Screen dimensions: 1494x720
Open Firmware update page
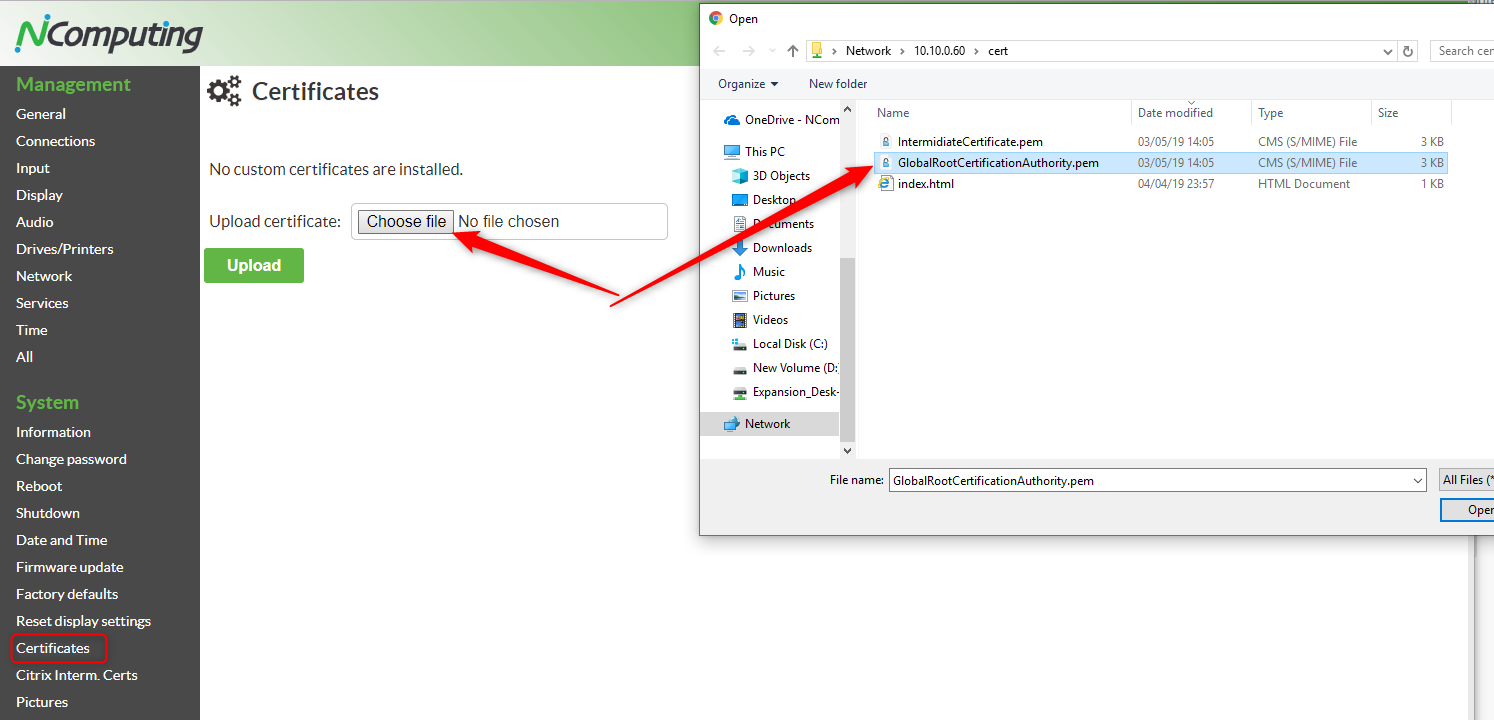[x=70, y=567]
